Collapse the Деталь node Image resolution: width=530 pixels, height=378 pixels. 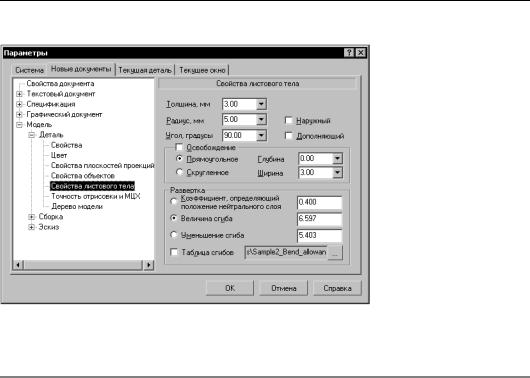click(32, 135)
